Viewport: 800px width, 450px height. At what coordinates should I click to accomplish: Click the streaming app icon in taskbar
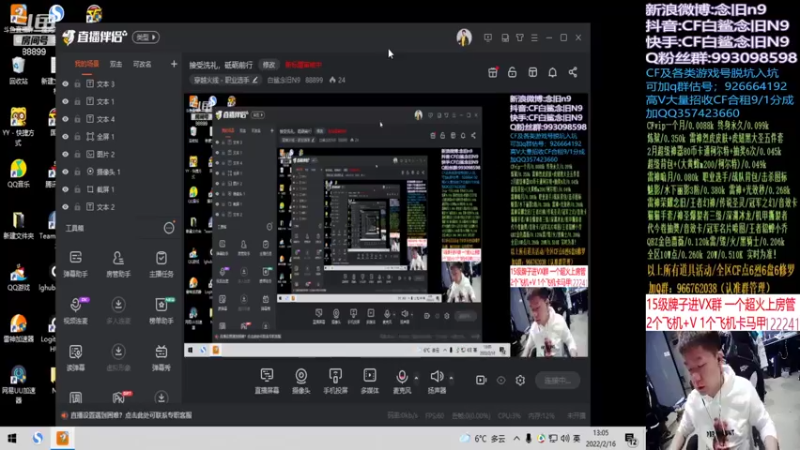(63, 438)
